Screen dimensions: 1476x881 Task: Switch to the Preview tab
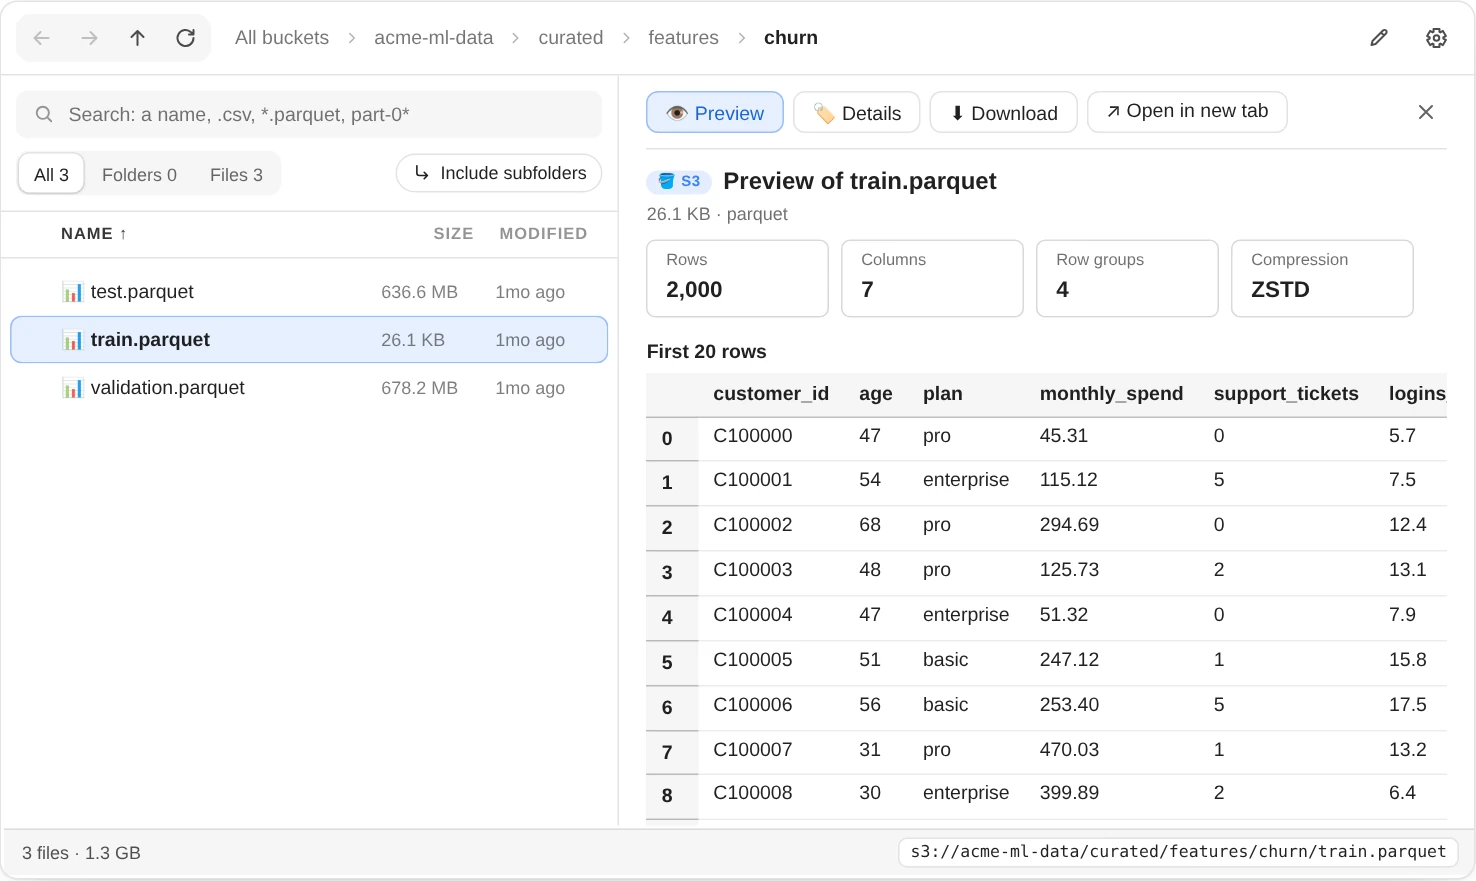[x=715, y=113]
